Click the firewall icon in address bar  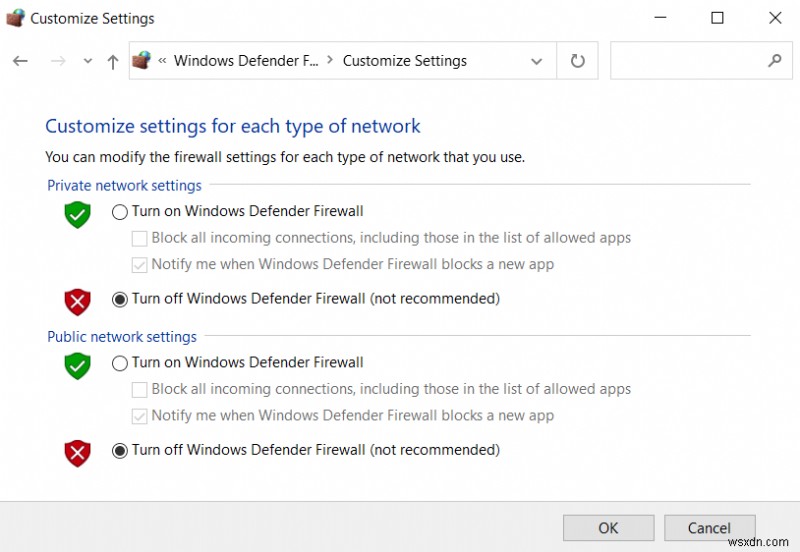point(142,61)
